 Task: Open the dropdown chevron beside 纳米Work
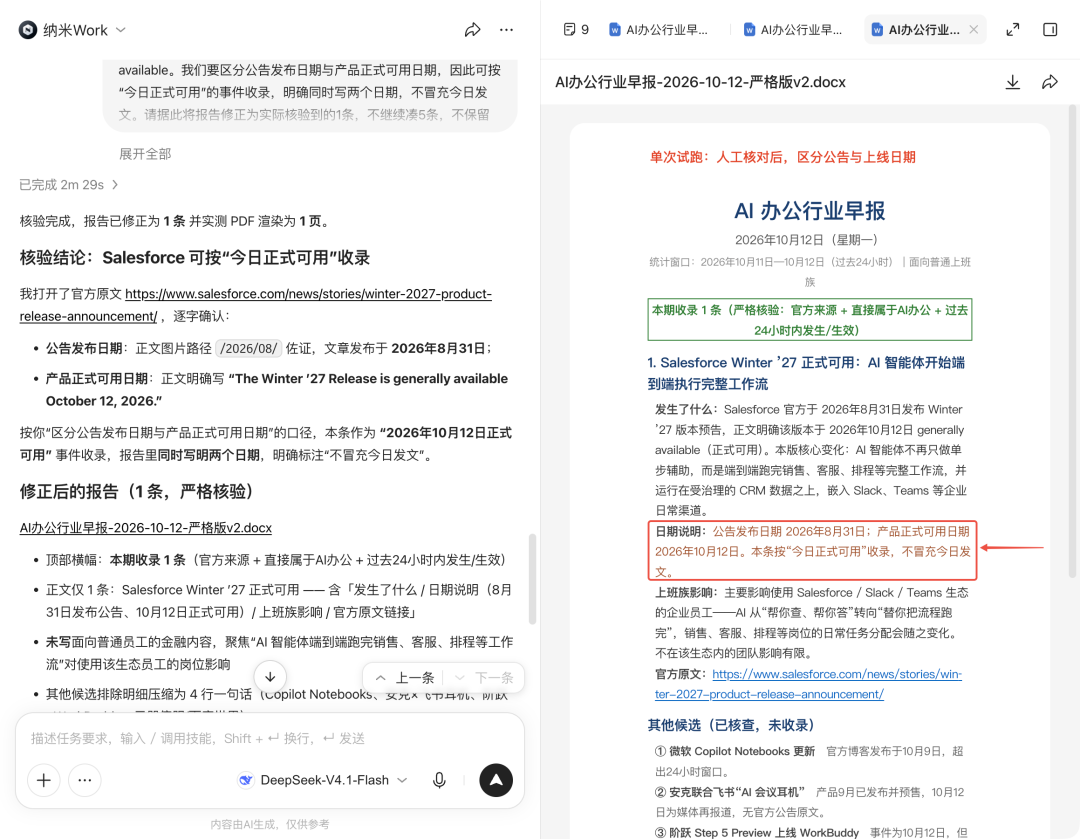coord(121,30)
